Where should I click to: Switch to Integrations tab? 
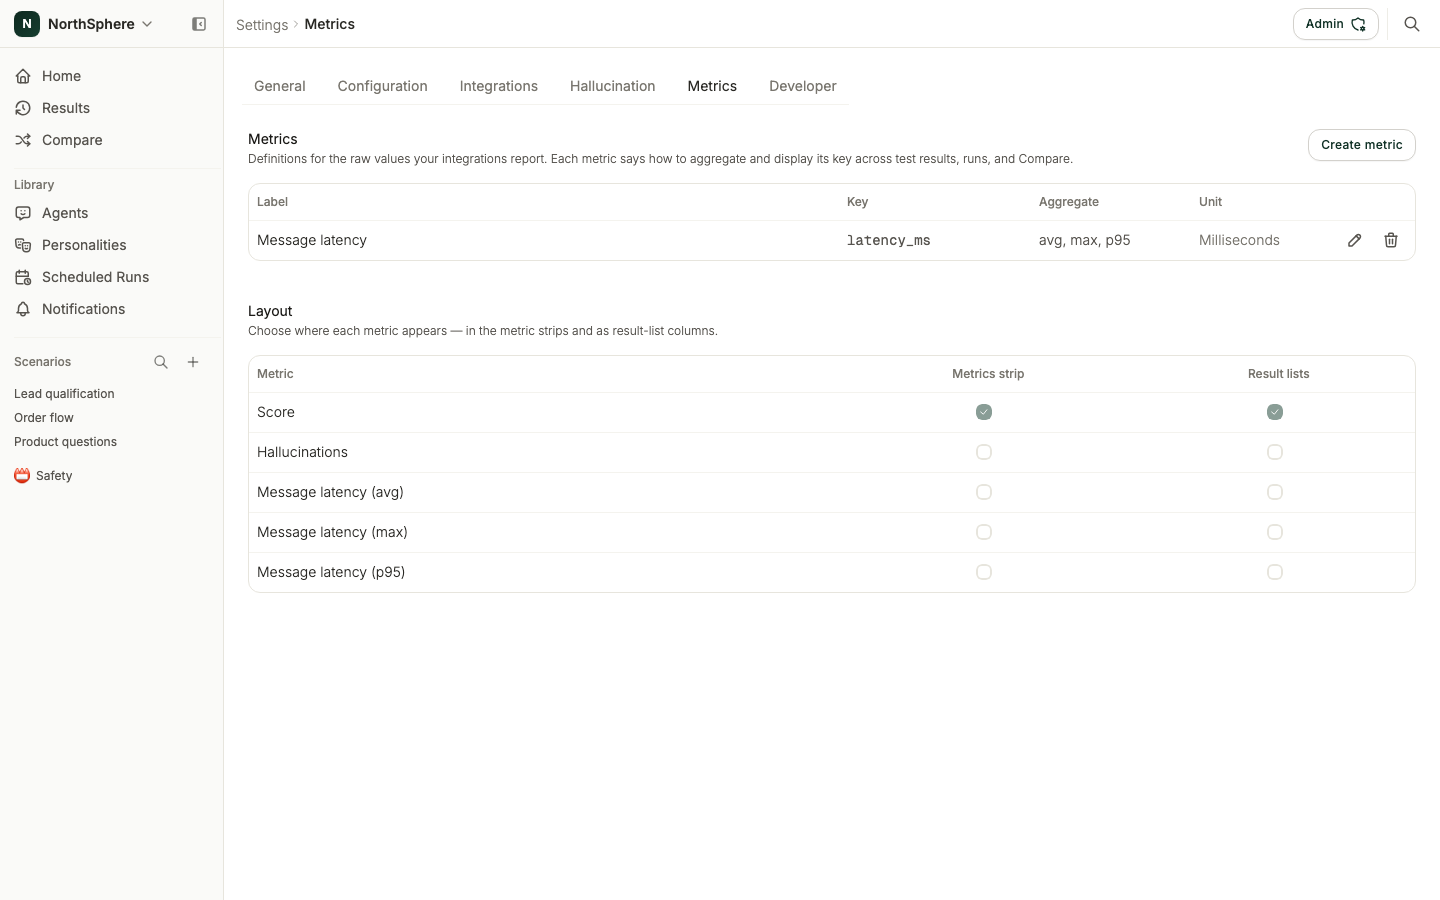click(x=499, y=86)
